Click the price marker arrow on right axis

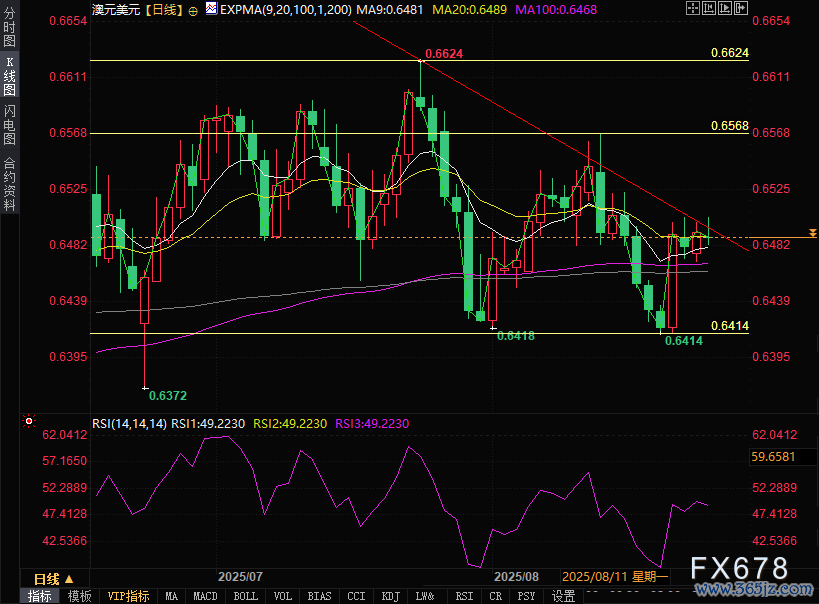(812, 233)
